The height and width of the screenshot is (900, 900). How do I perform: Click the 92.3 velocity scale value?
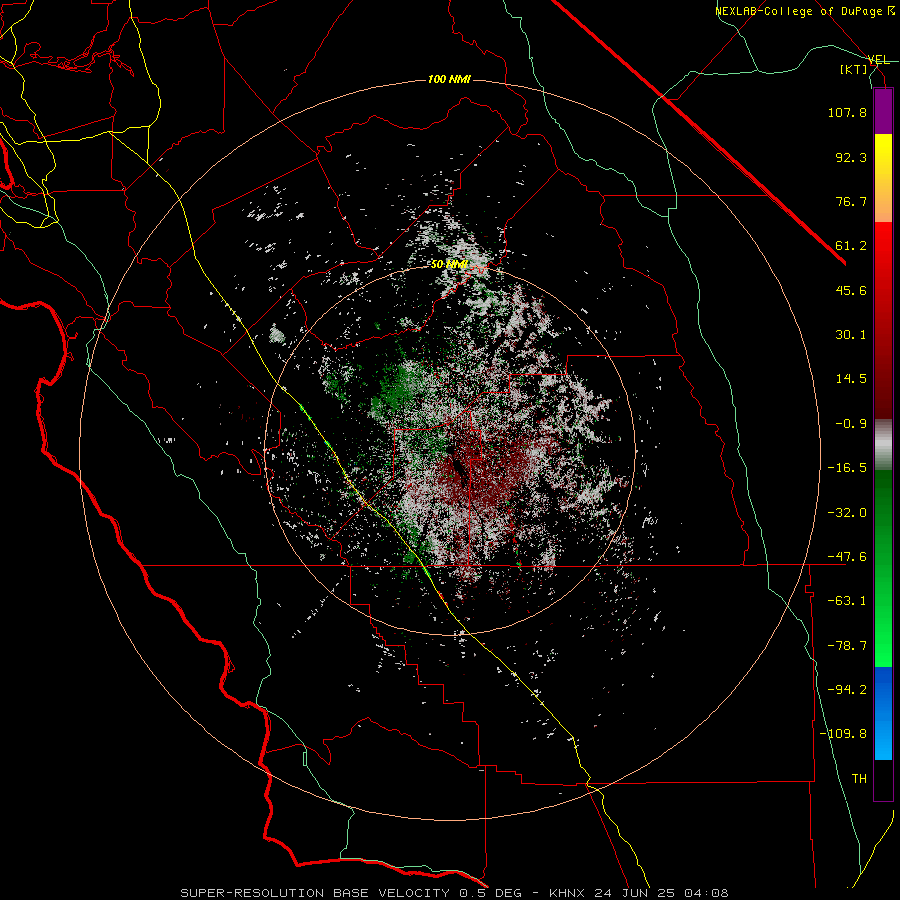[x=851, y=157]
